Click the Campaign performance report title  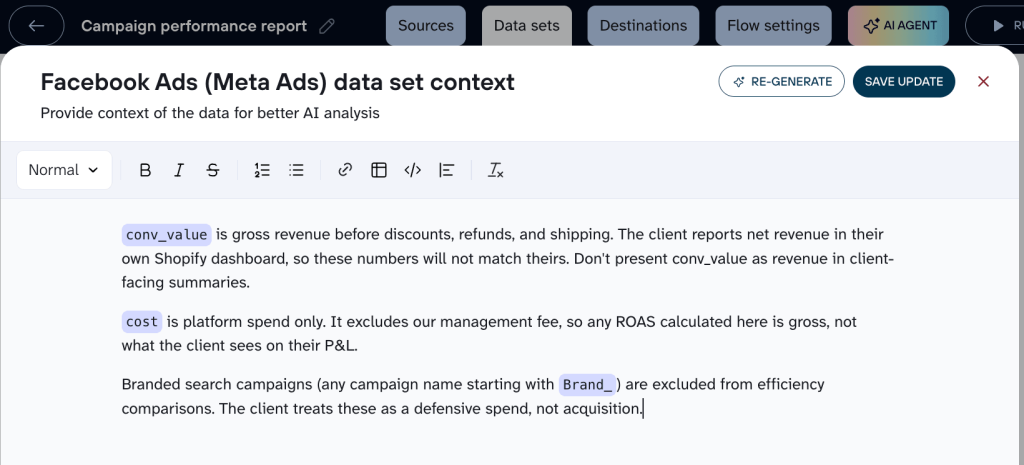(x=194, y=26)
